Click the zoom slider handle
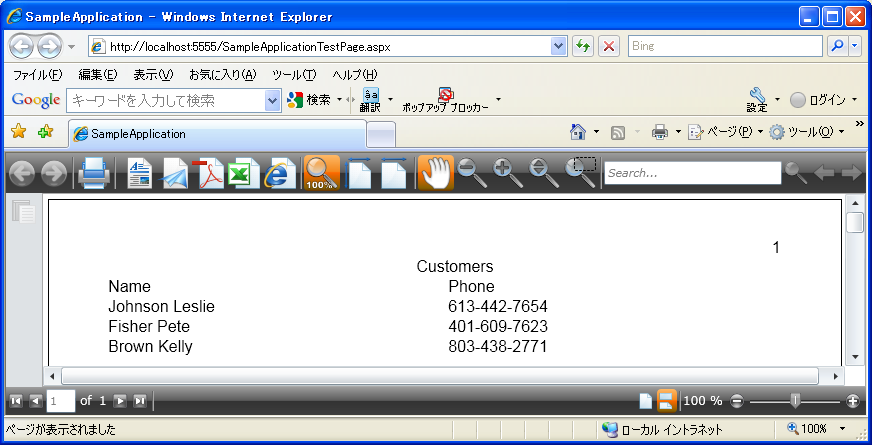Screen dimensions: 872x445 (x=796, y=401)
